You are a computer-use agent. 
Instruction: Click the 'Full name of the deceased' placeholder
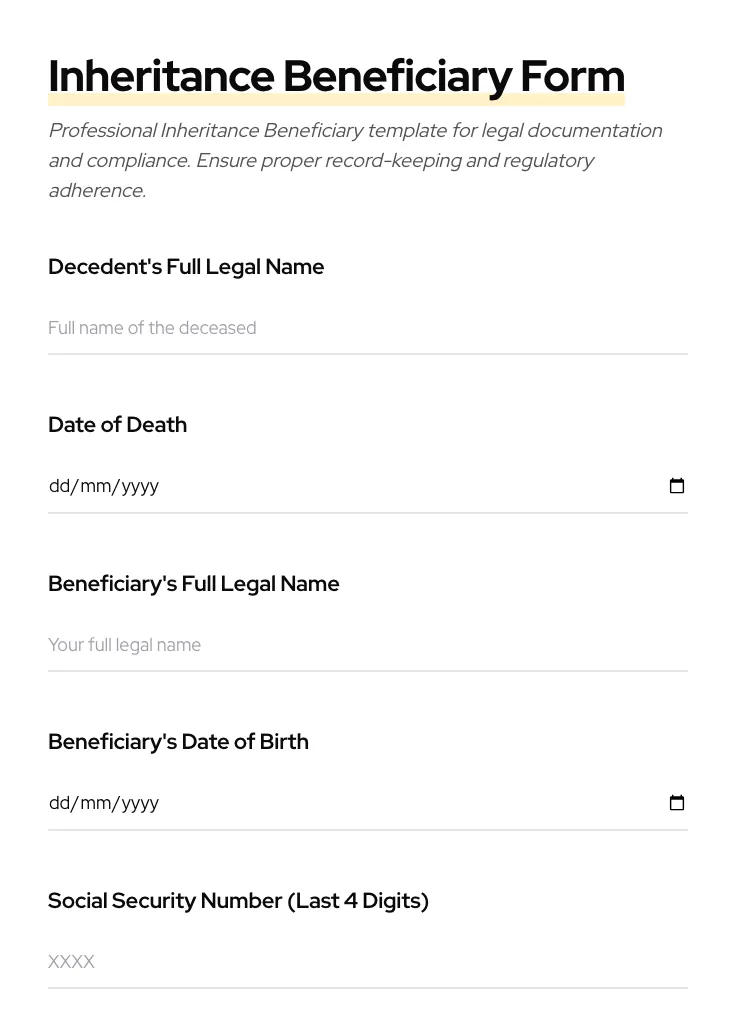coord(152,328)
